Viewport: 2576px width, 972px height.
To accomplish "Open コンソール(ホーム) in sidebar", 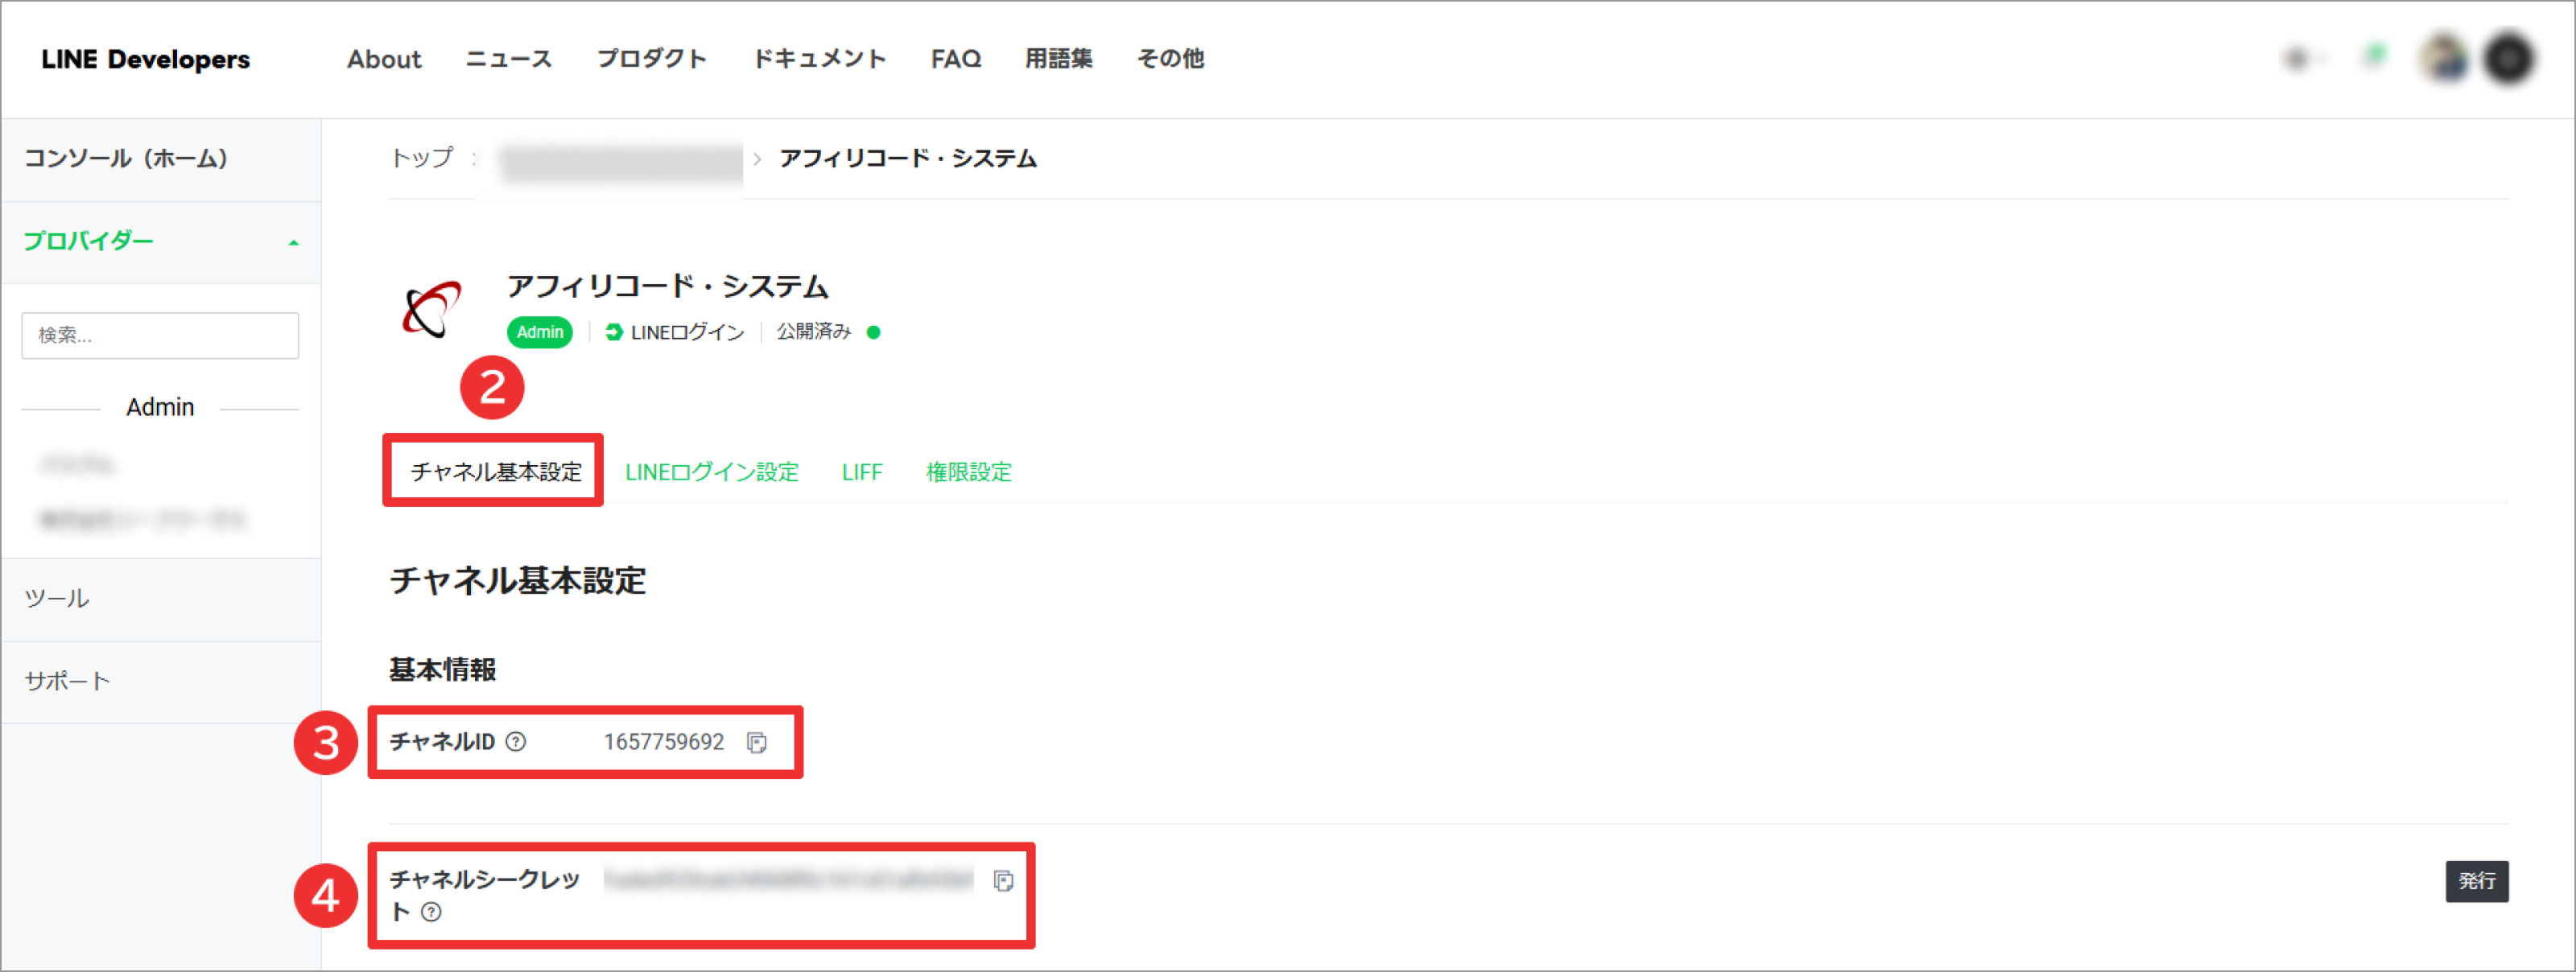I will [126, 159].
